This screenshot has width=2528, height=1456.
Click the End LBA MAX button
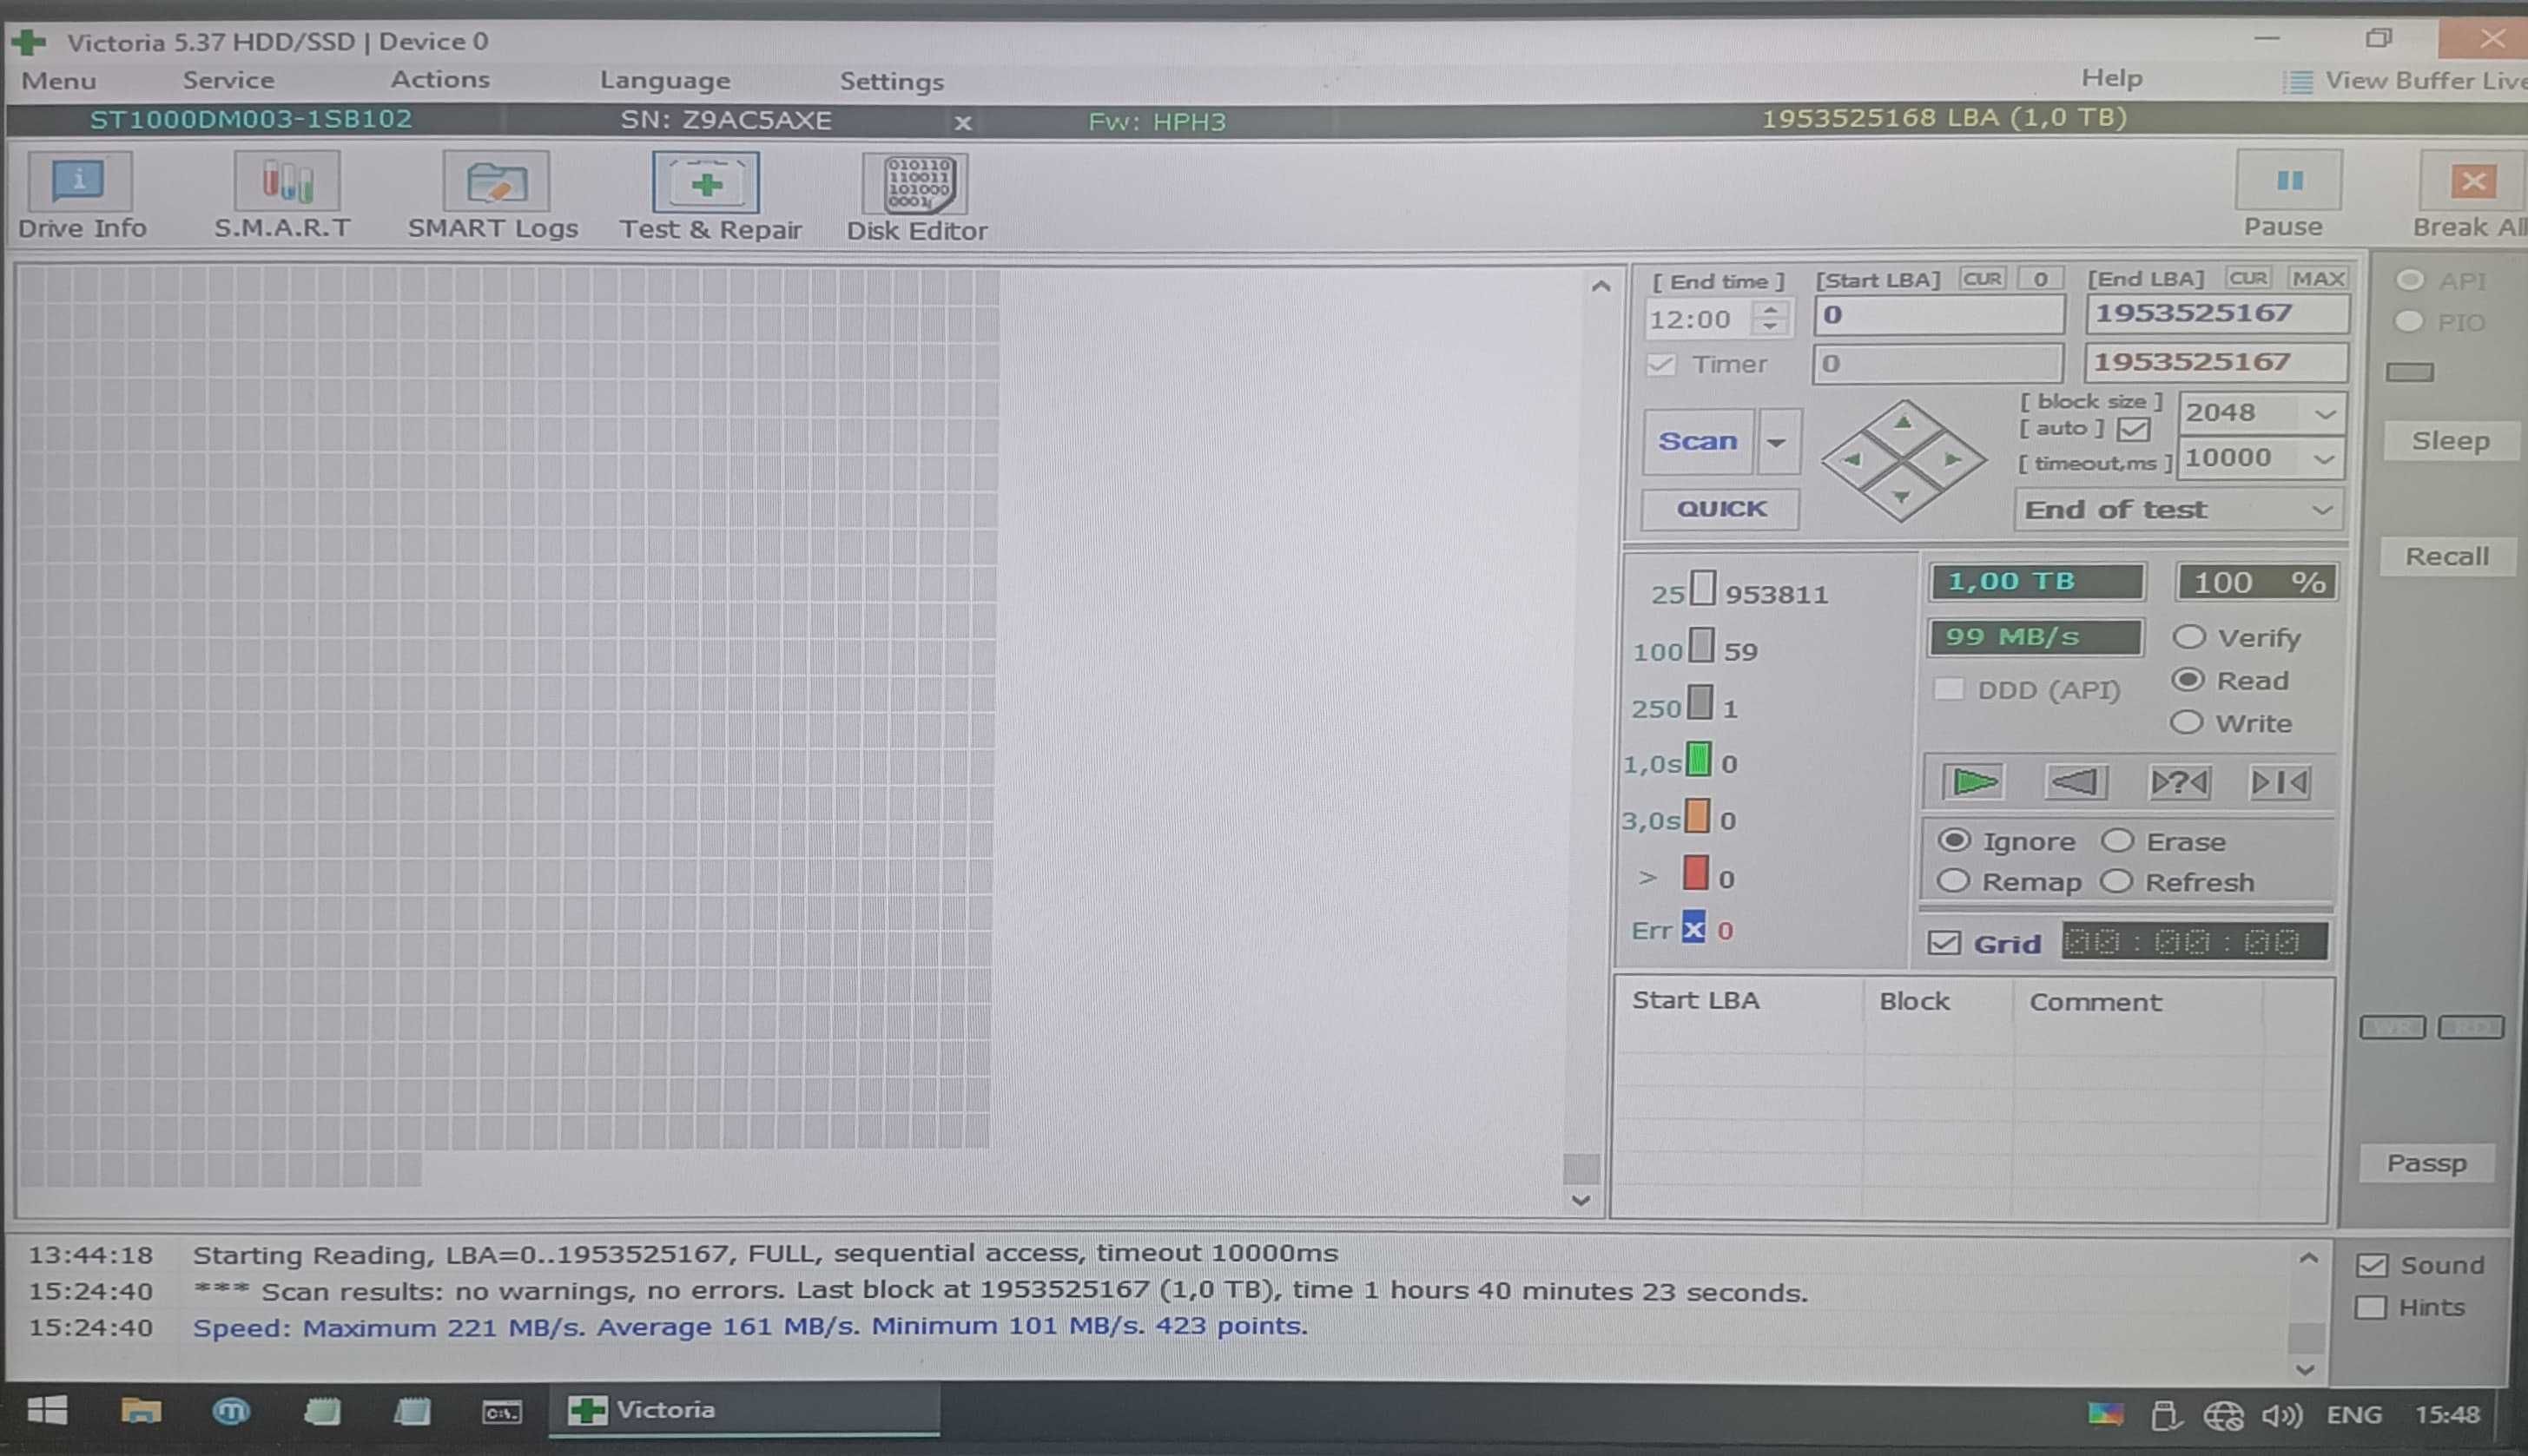[x=2318, y=279]
